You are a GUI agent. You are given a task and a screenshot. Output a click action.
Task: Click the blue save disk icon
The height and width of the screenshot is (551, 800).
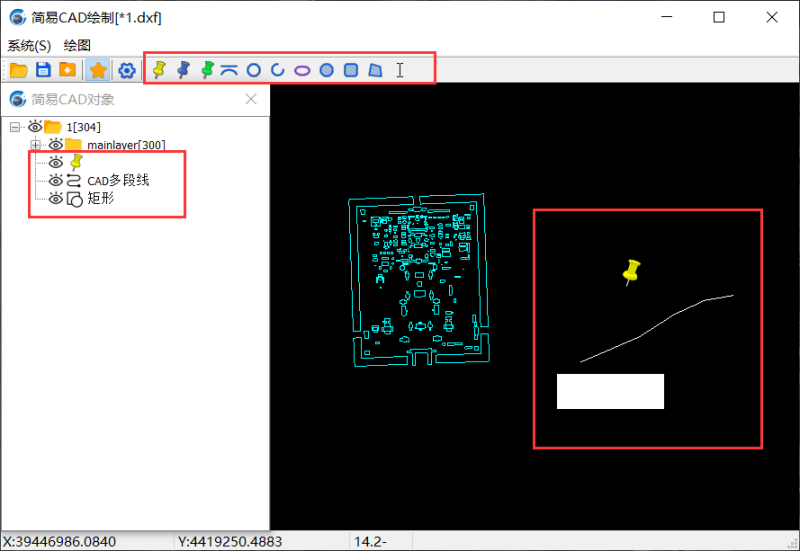[x=43, y=69]
